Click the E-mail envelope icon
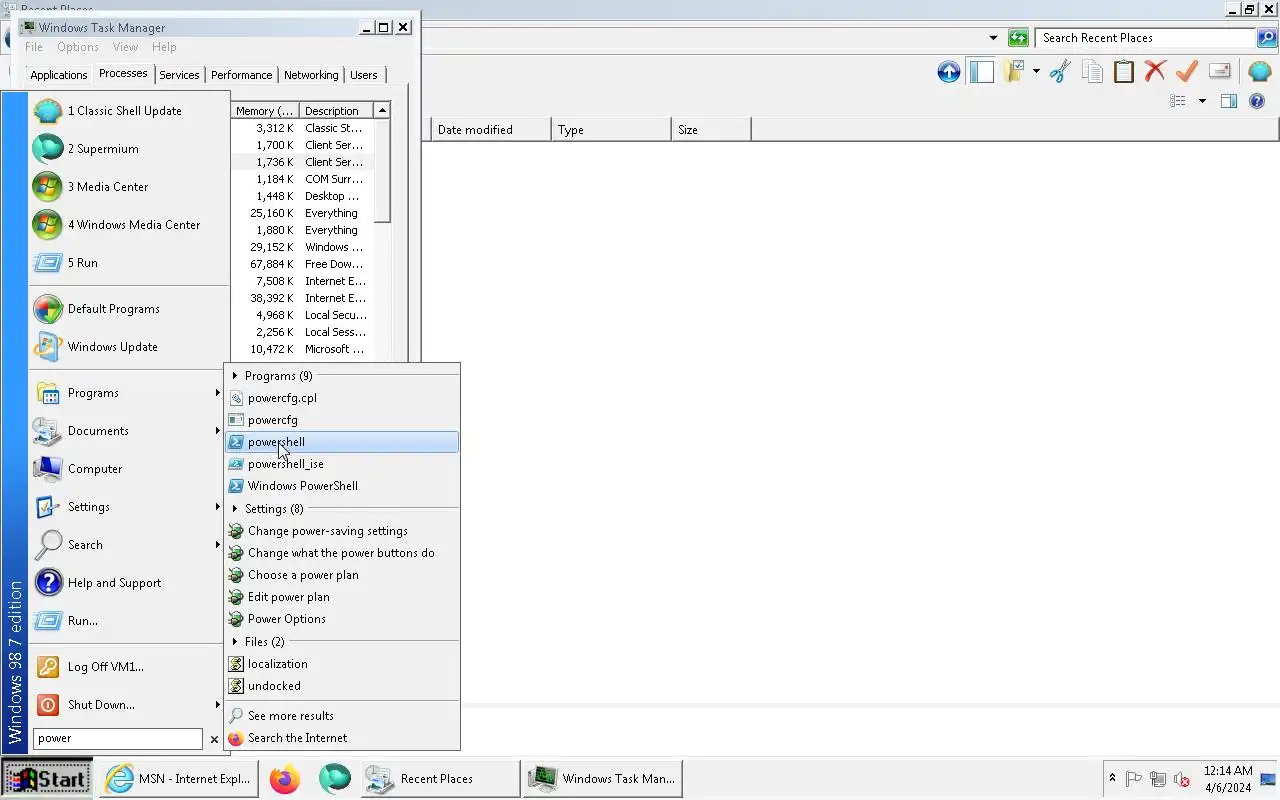Screen dimensions: 1280x800 pos(1219,72)
